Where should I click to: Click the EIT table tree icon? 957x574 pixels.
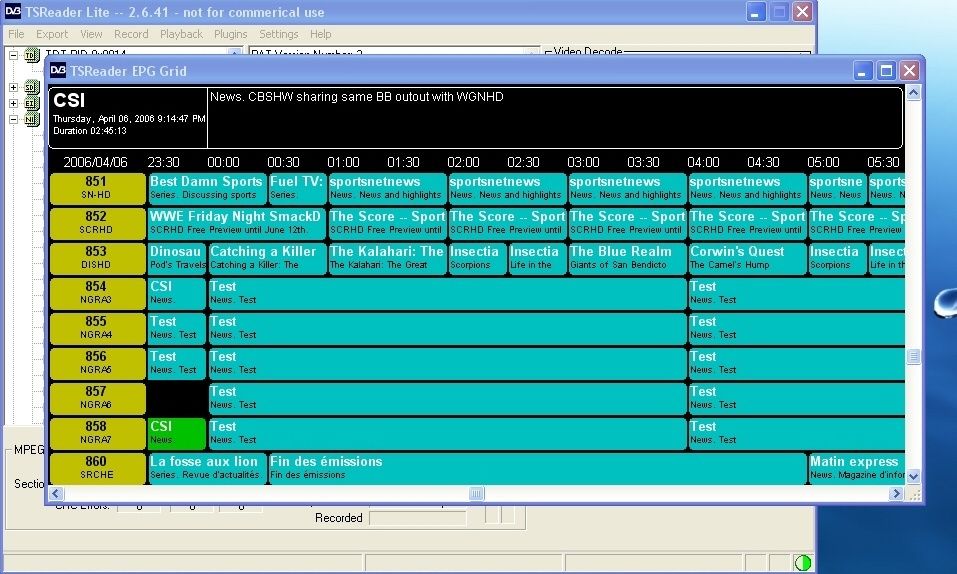click(x=32, y=103)
